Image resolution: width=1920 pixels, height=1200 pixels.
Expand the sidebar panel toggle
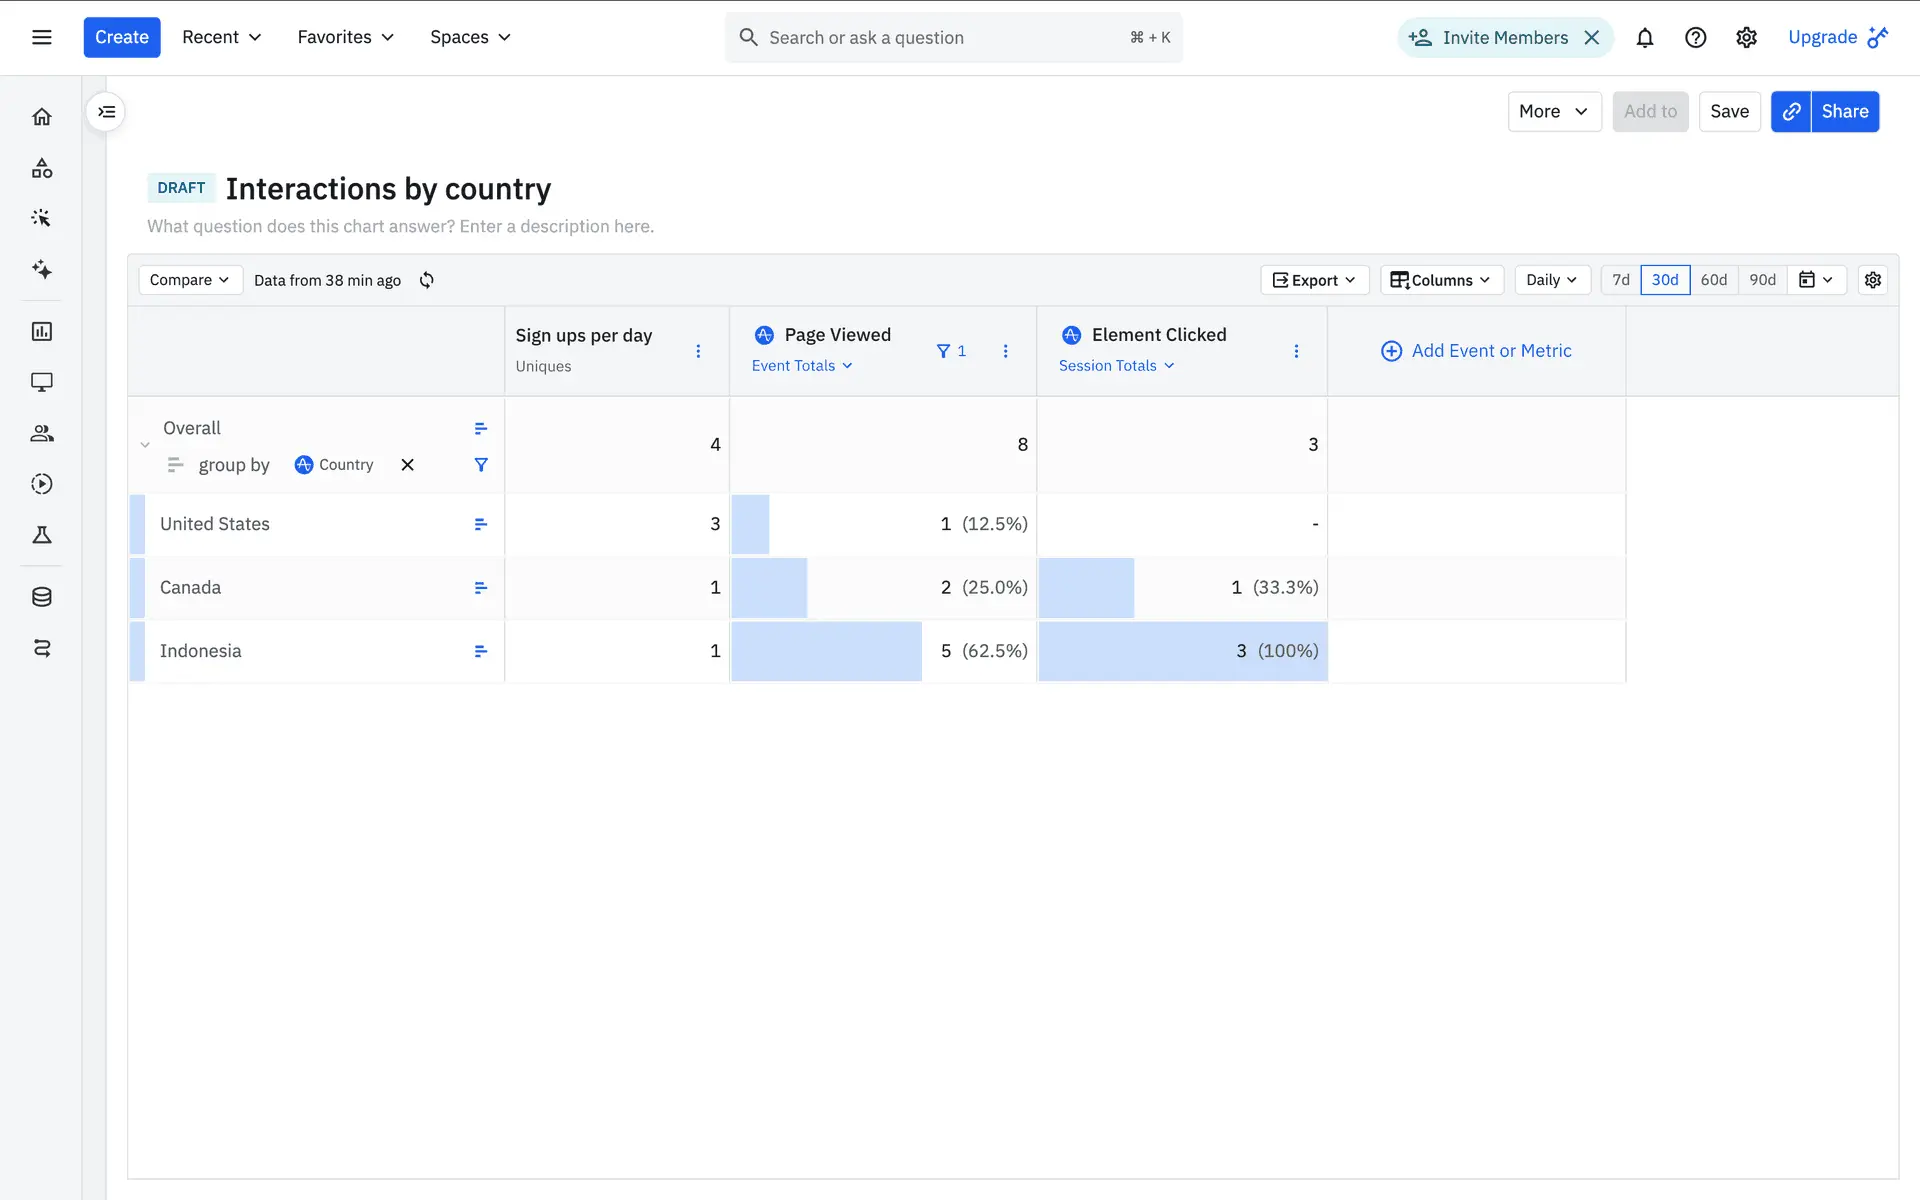107,112
